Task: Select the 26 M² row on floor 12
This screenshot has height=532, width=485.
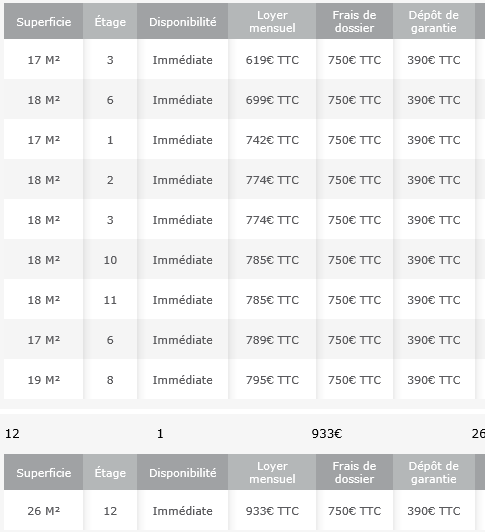Action: pyautogui.click(x=244, y=510)
